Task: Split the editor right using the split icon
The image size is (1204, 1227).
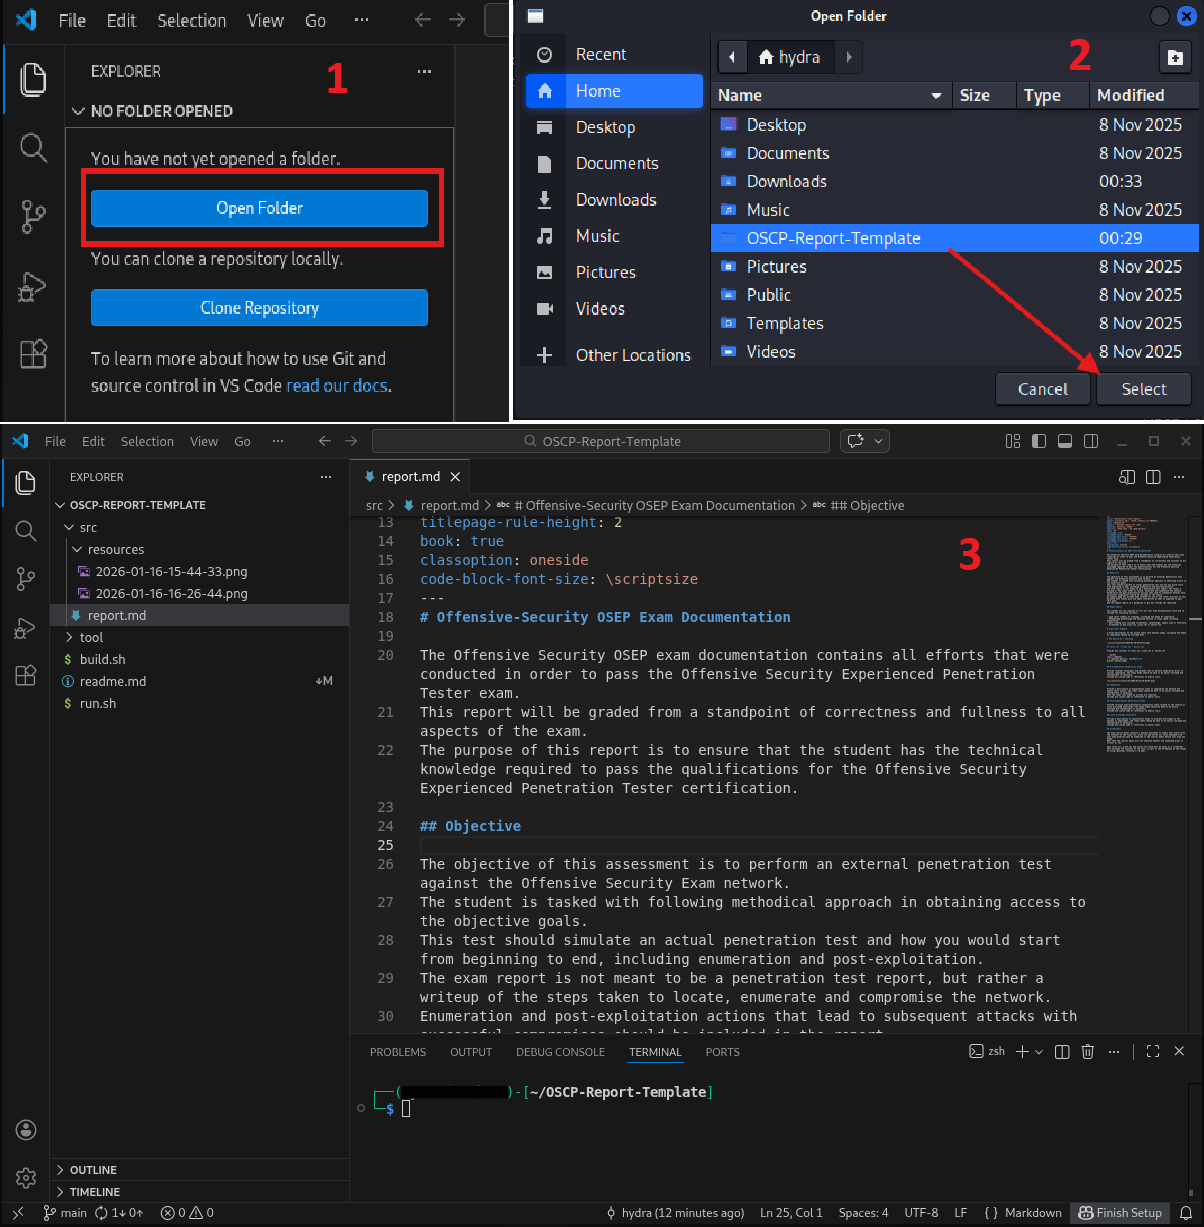Action: pyautogui.click(x=1153, y=477)
